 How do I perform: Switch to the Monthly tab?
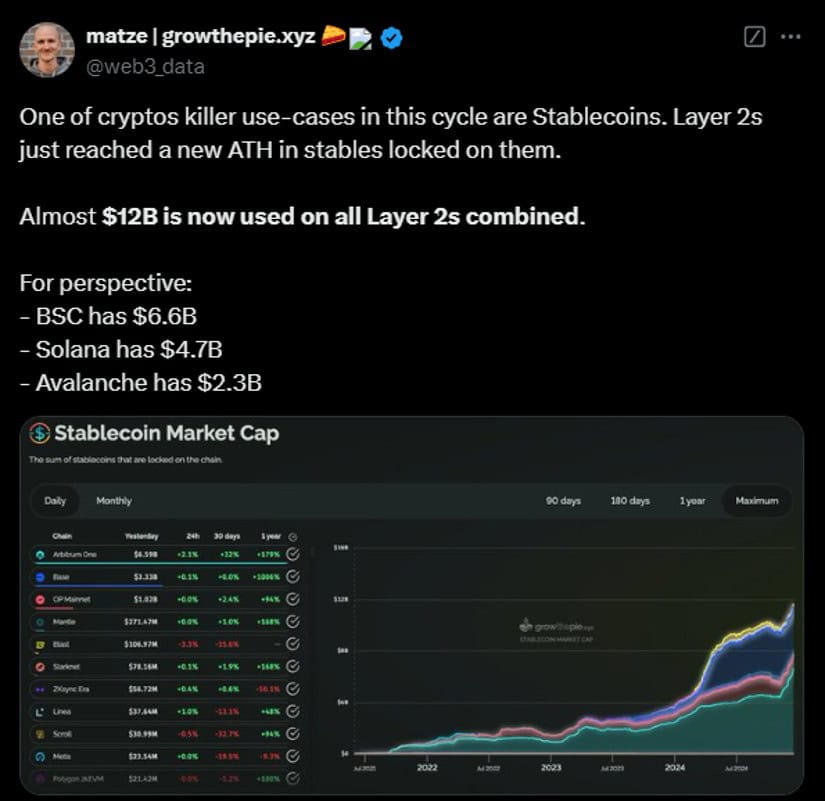(114, 500)
